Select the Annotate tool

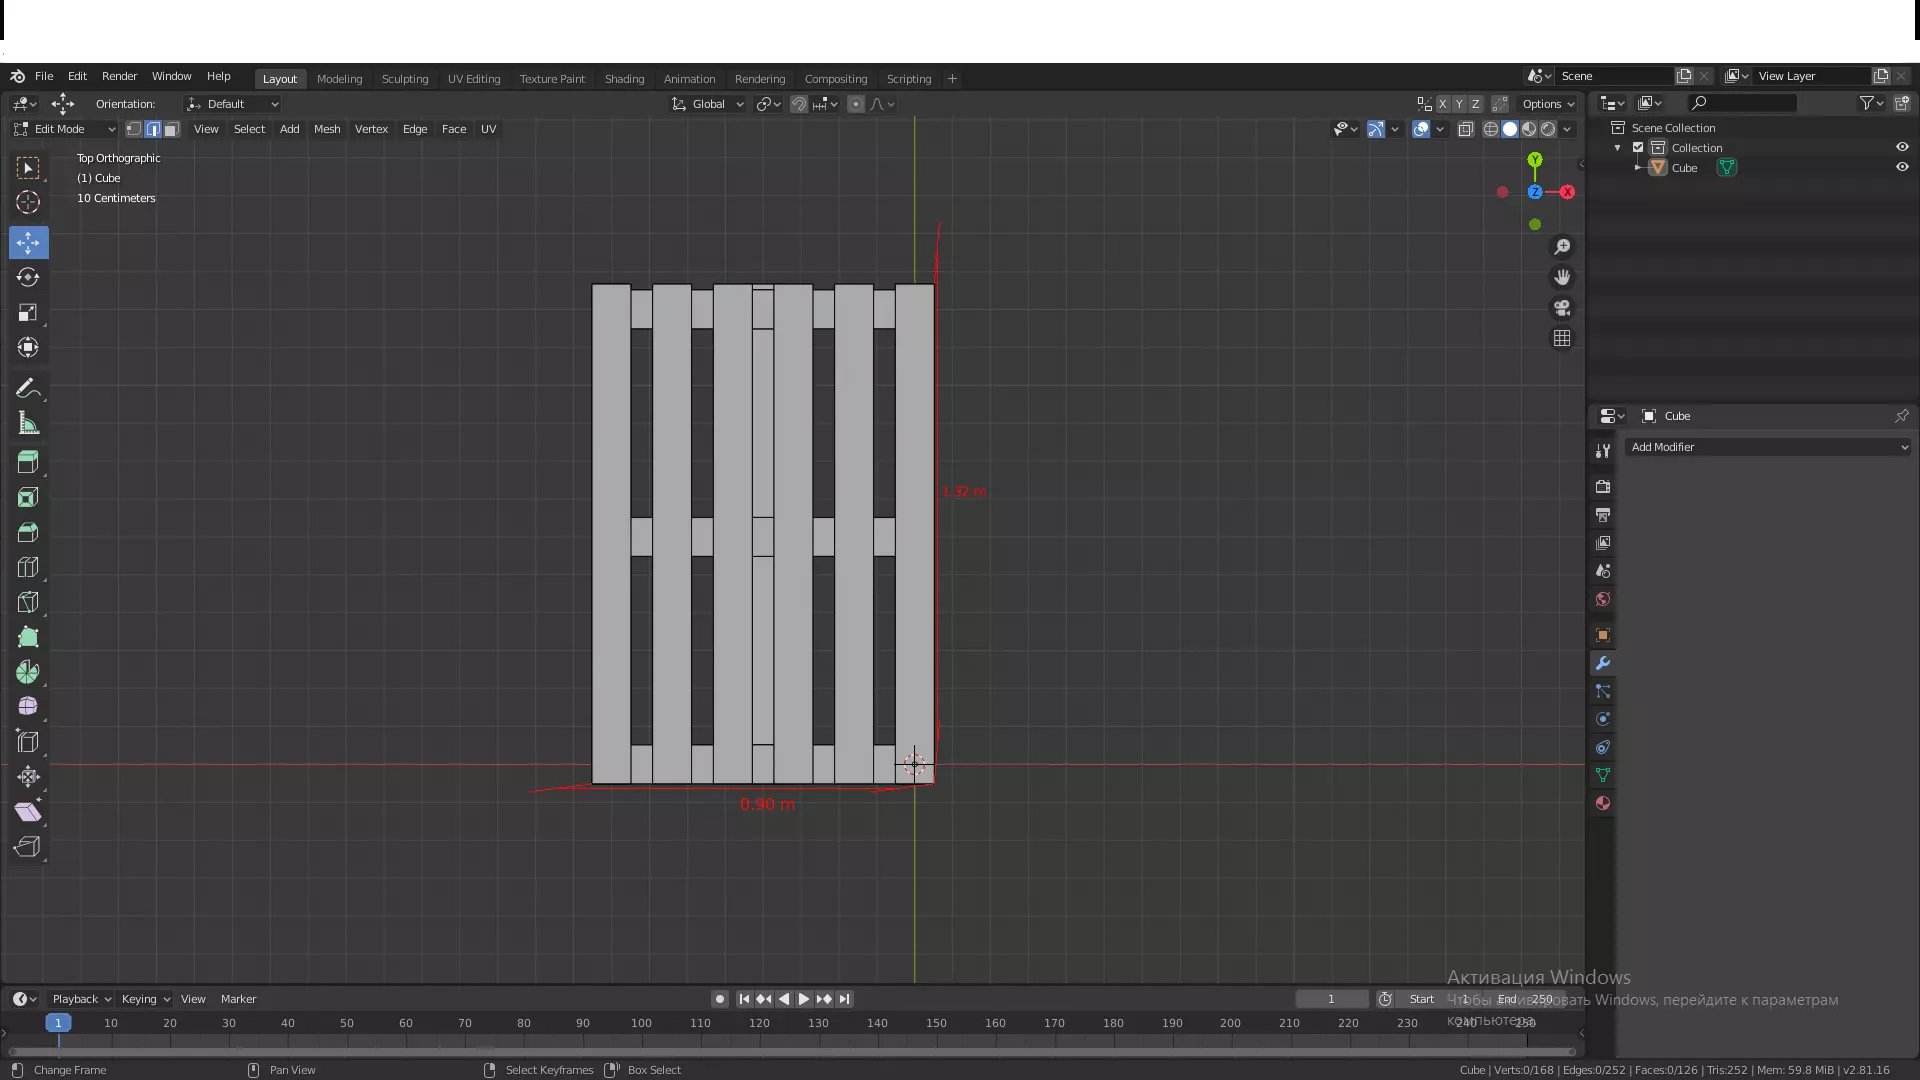point(28,388)
